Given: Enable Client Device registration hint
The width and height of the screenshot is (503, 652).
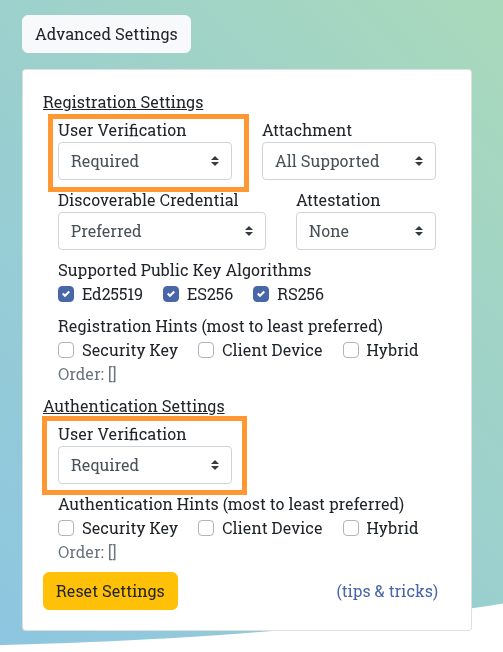Looking at the screenshot, I should pyautogui.click(x=206, y=350).
